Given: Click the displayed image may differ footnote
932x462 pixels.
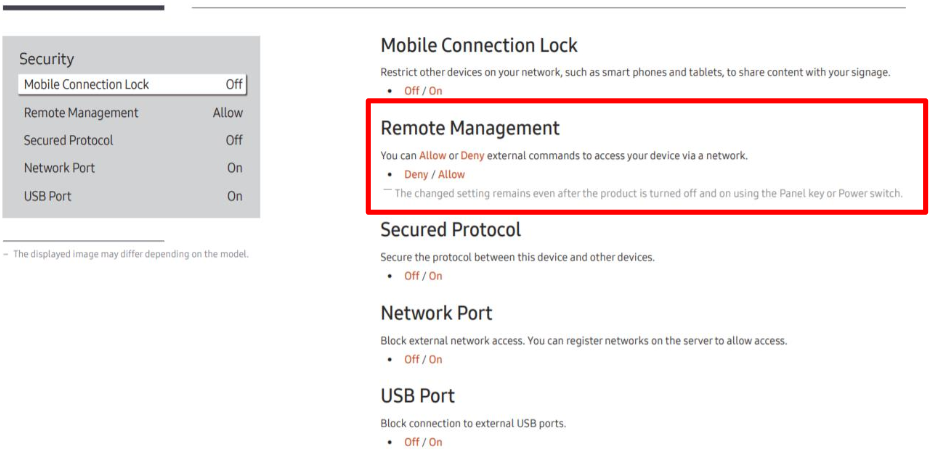Looking at the screenshot, I should click(130, 254).
